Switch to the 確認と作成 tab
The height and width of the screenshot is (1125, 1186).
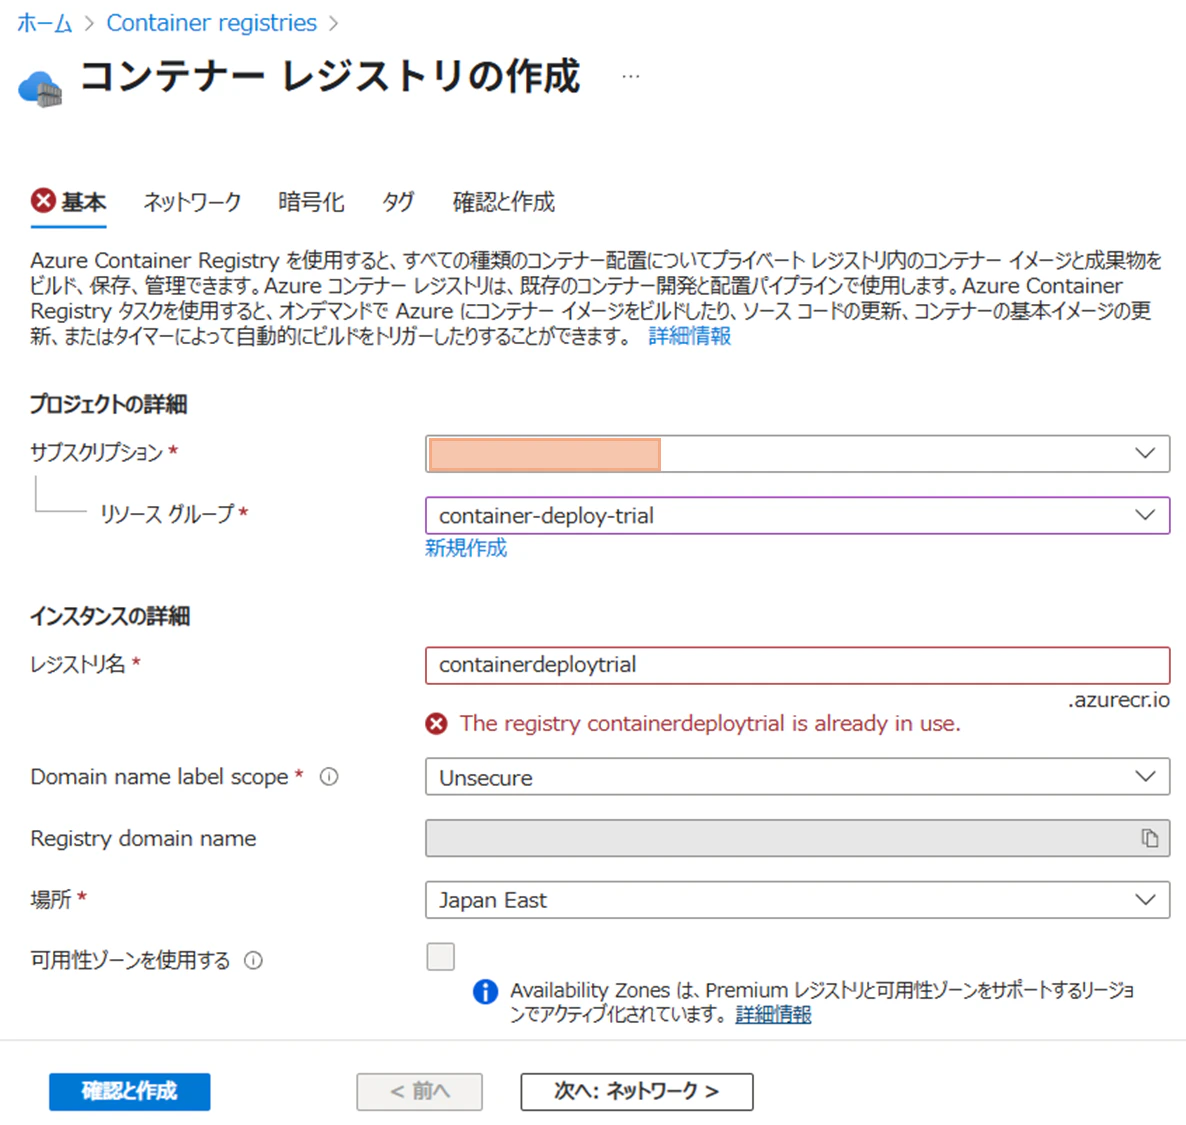pos(503,201)
